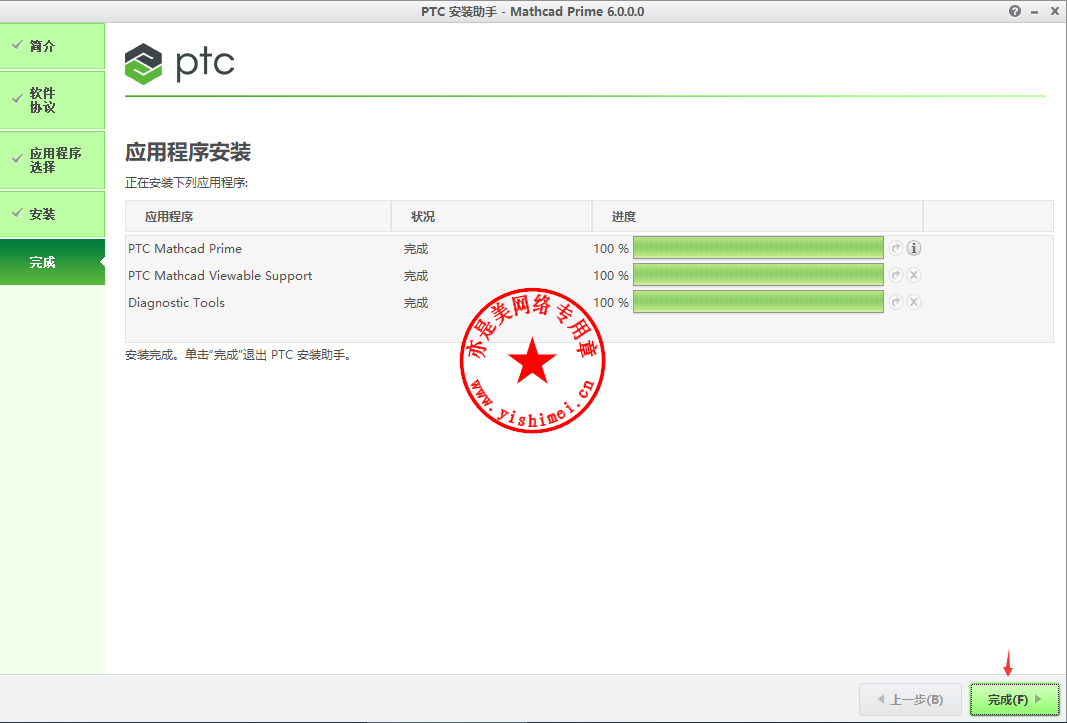
Task: Click 完成 status of Diagnostic Tools
Action: click(x=416, y=303)
